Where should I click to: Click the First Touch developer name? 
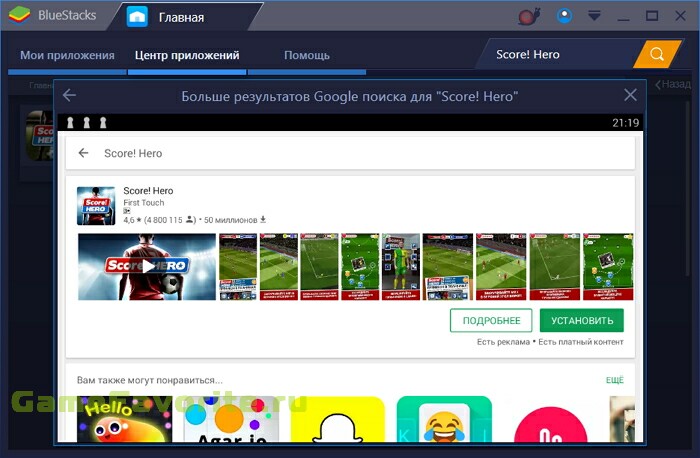[x=144, y=203]
